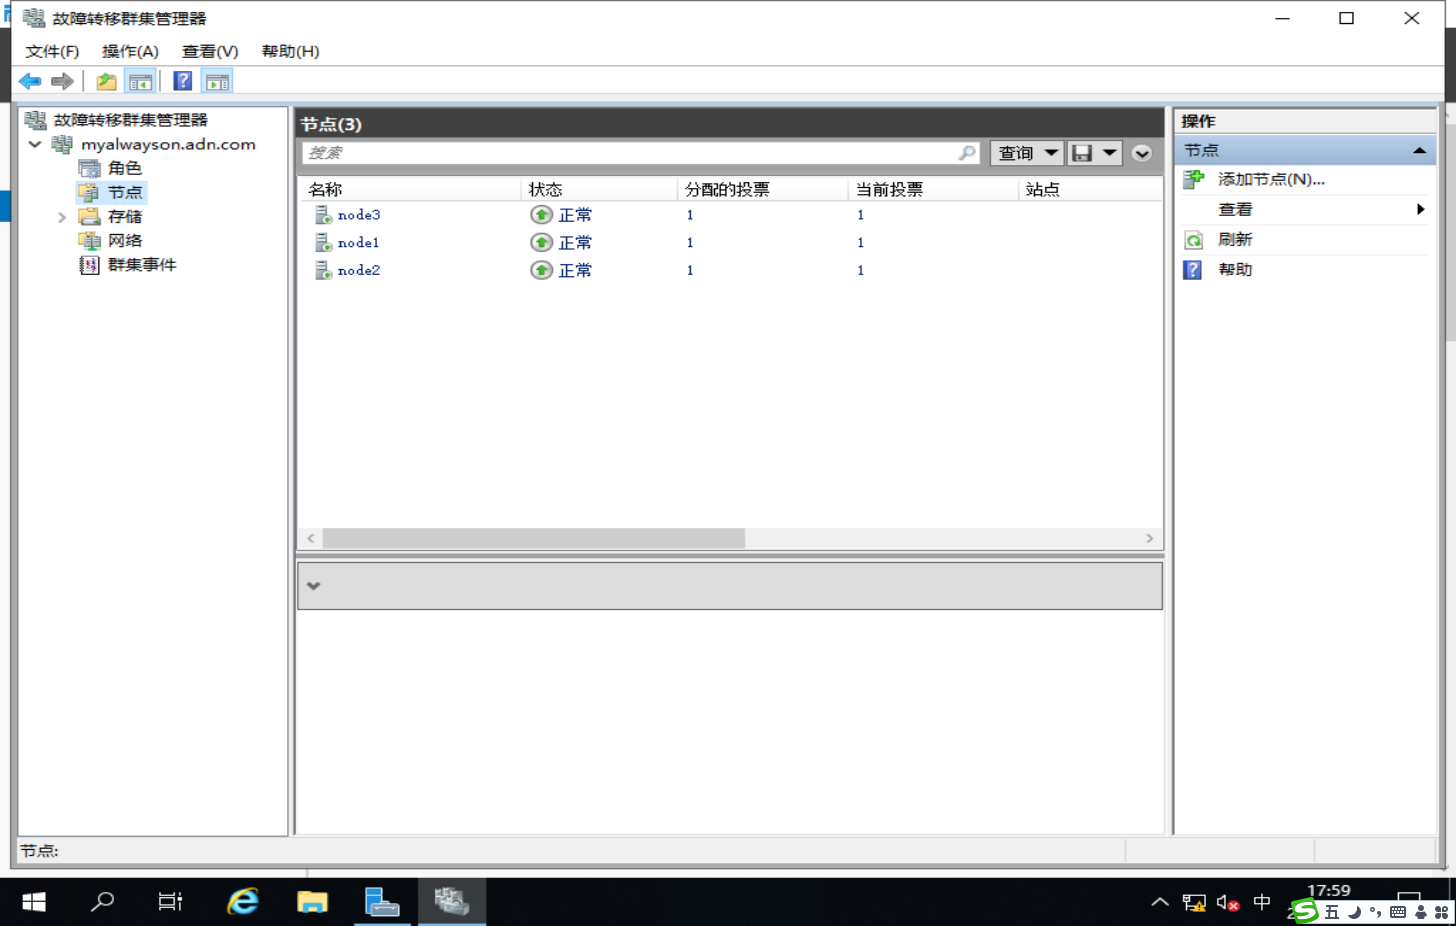Select the 故障转移群集管理器 root tree node

point(130,120)
